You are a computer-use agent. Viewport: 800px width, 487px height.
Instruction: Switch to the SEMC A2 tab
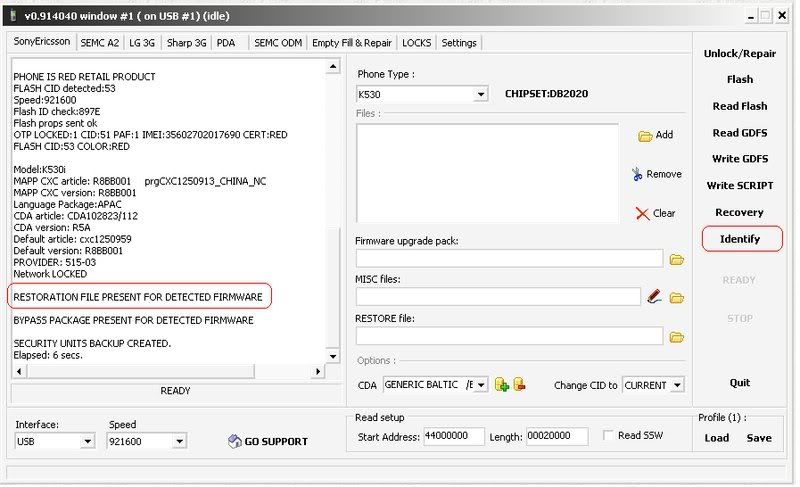(x=99, y=43)
